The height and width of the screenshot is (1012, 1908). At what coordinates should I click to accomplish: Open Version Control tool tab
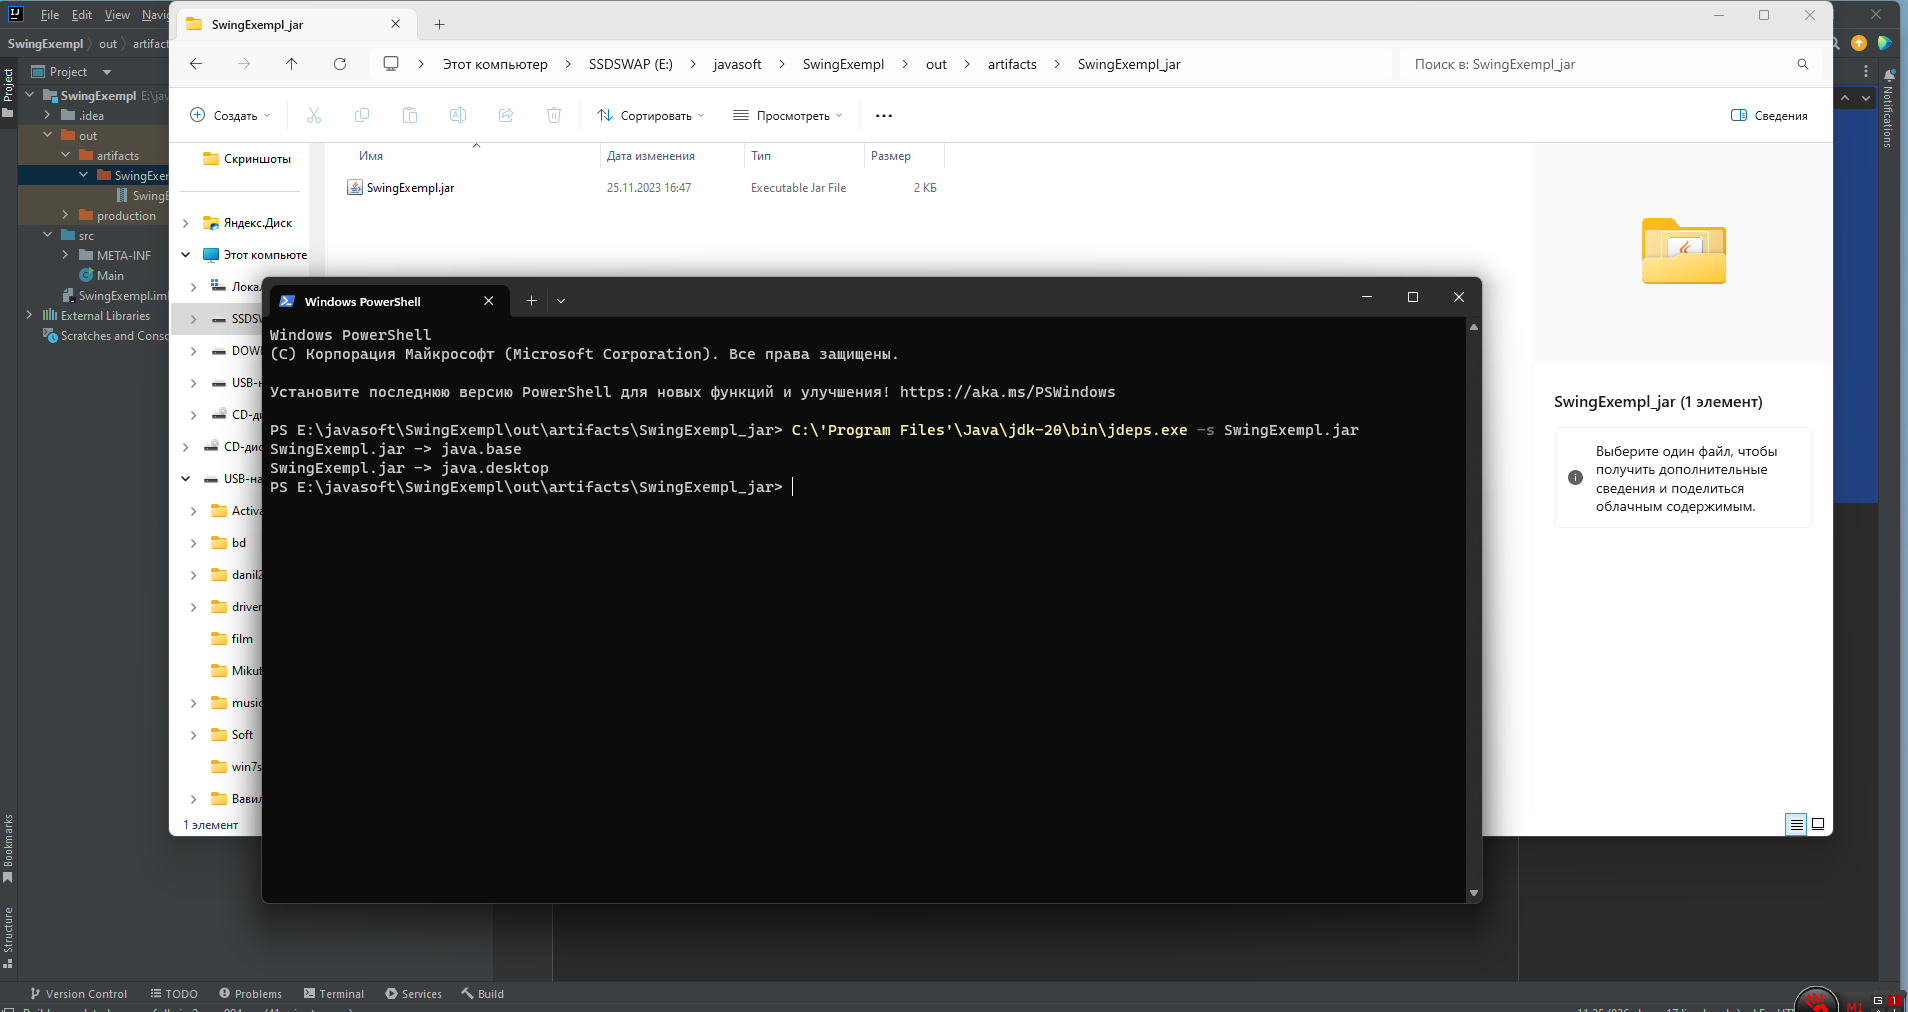coord(79,994)
